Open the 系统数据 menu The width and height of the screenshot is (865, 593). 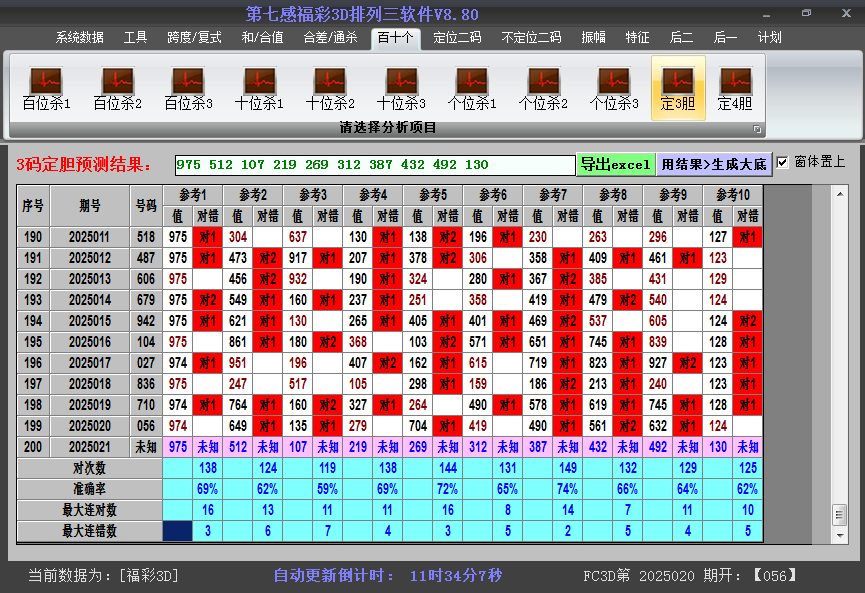click(80, 38)
